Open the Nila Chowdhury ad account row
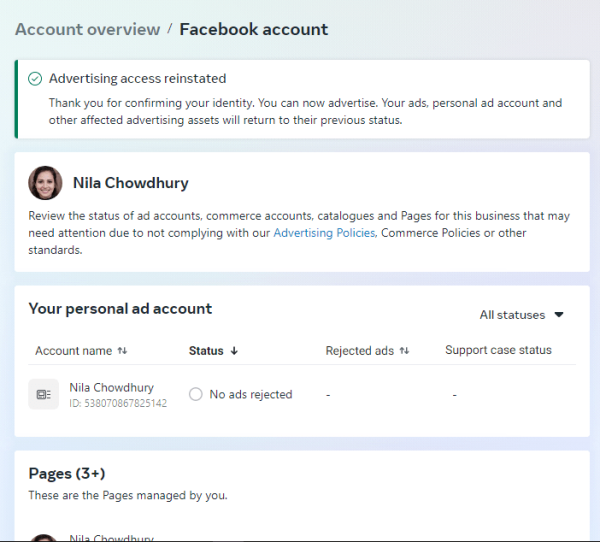The height and width of the screenshot is (542, 600). pyautogui.click(x=302, y=394)
